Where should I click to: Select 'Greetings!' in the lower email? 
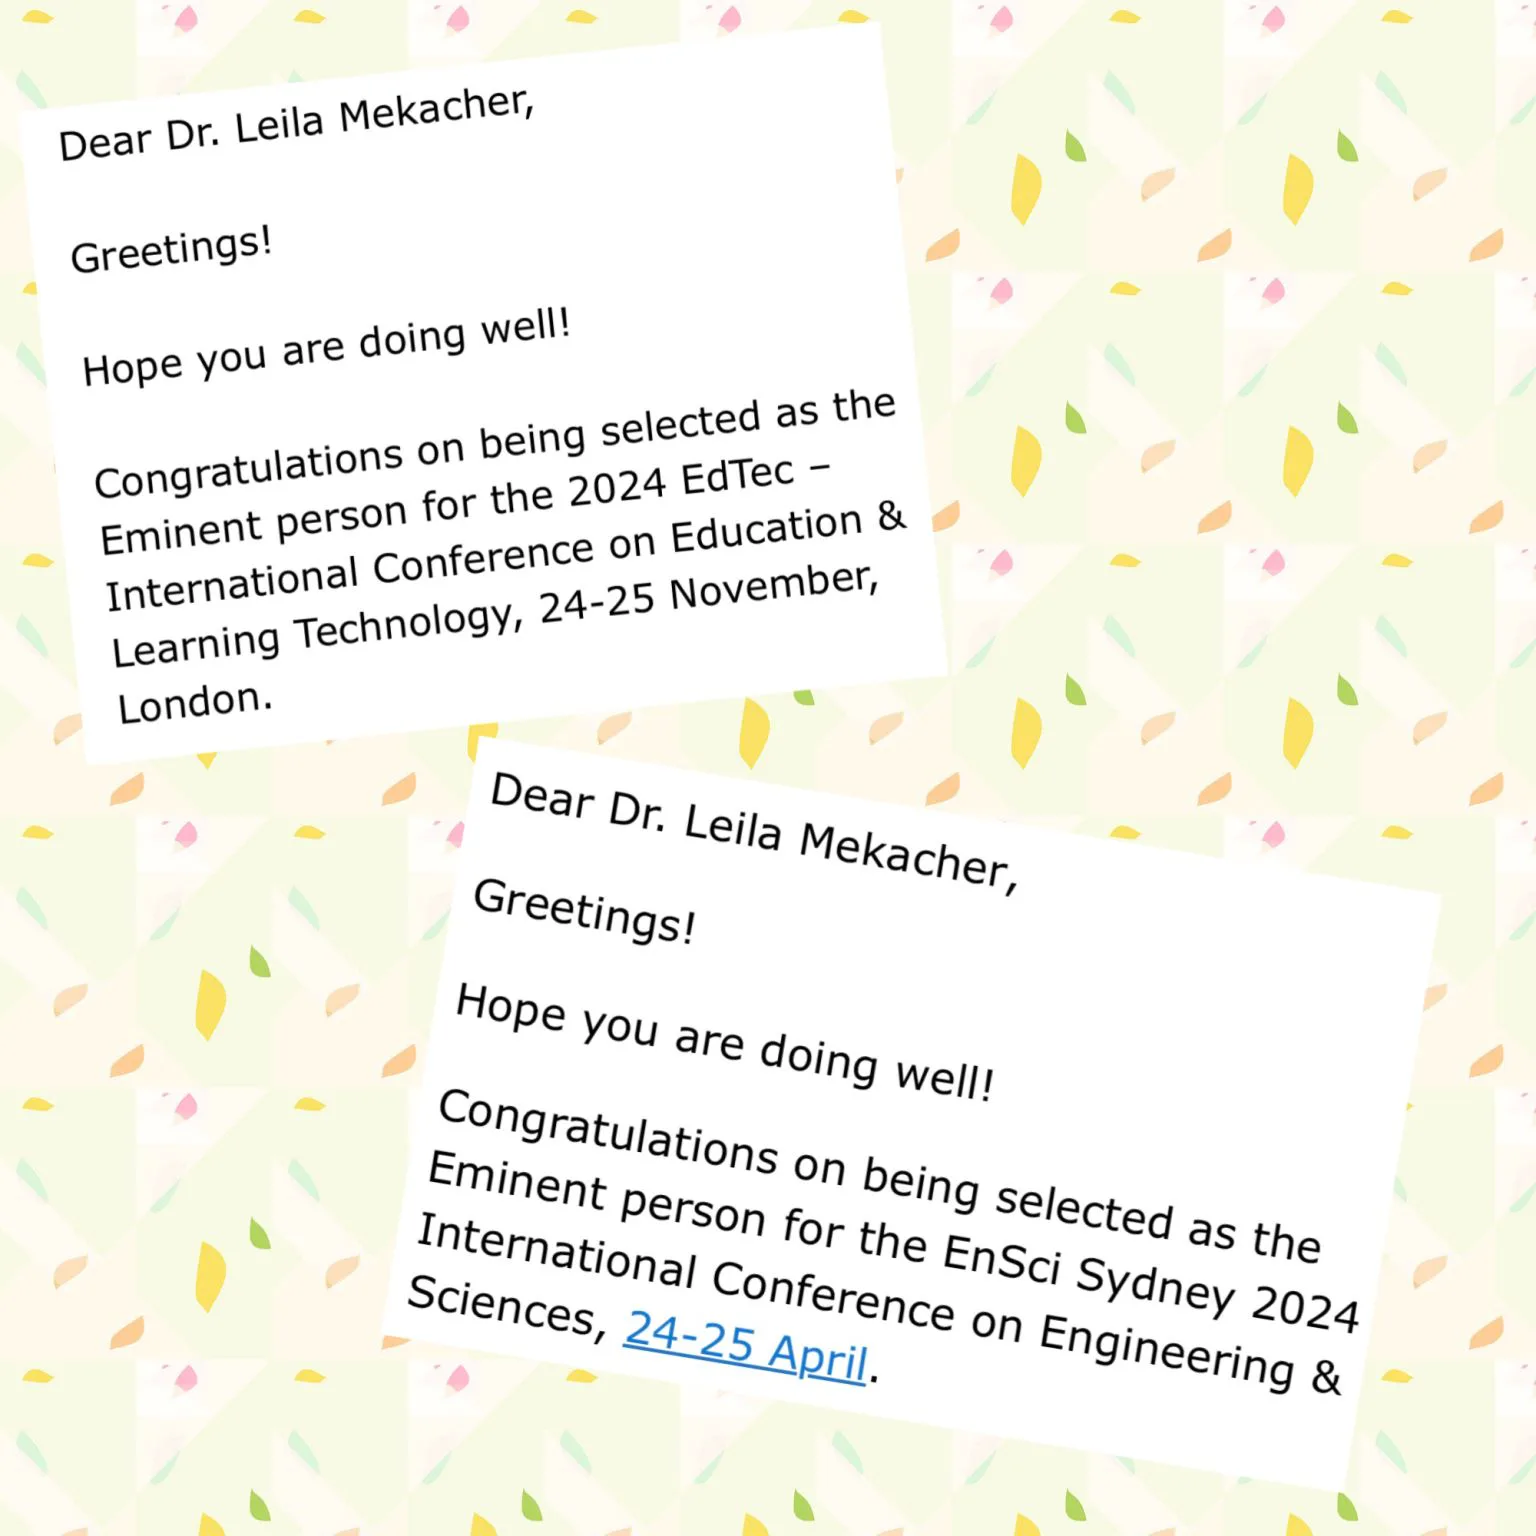pyautogui.click(x=585, y=910)
